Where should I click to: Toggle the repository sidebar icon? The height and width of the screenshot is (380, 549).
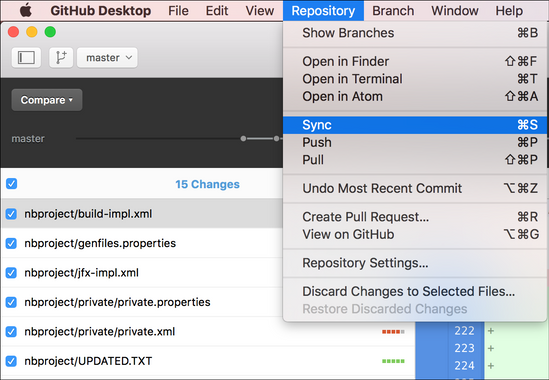click(x=26, y=57)
